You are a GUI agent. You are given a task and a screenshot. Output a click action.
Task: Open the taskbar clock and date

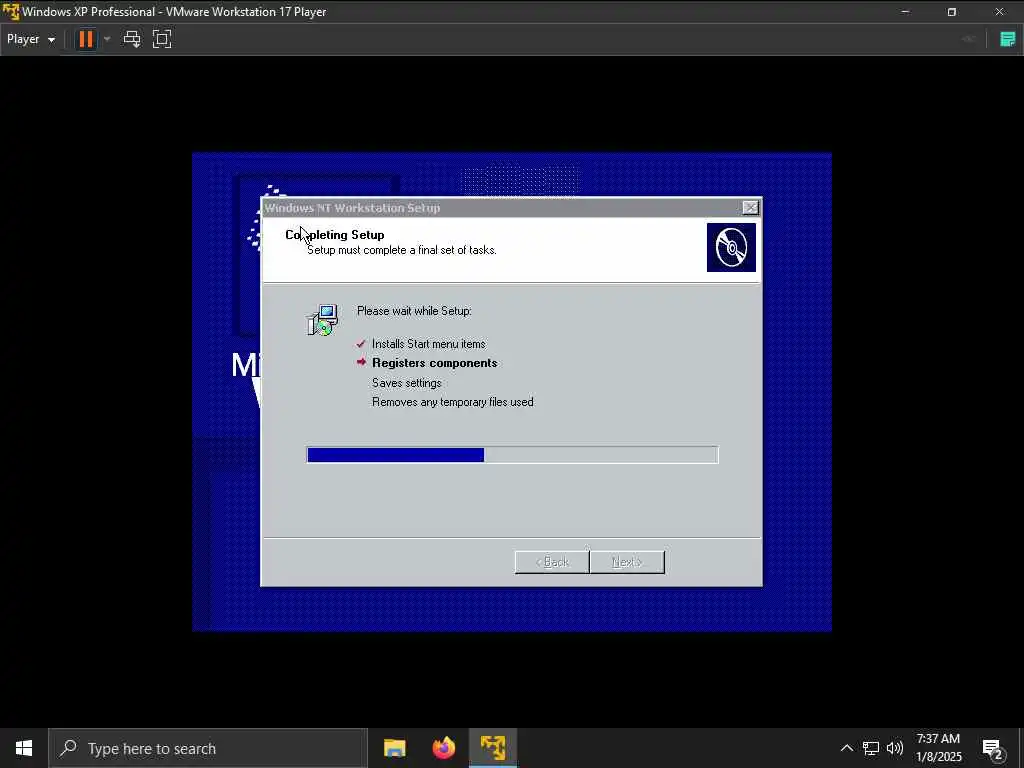tap(938, 748)
